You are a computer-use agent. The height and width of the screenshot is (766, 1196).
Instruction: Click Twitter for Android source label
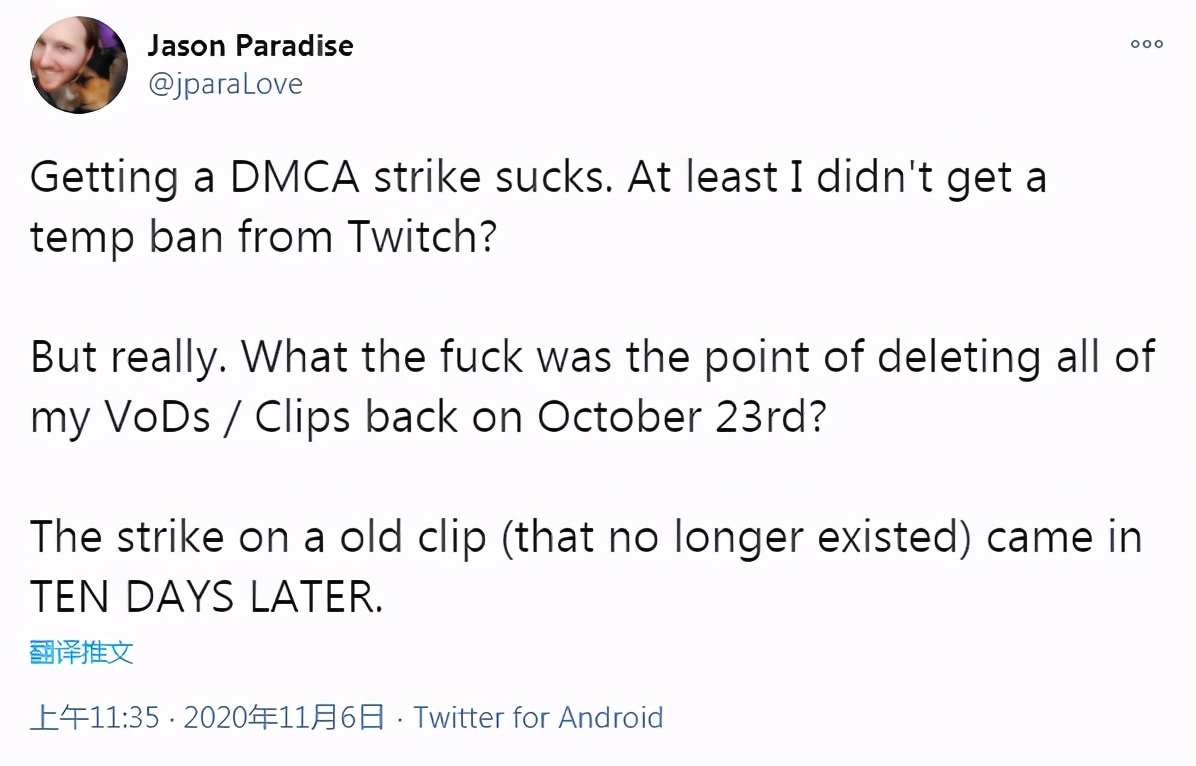(x=539, y=718)
